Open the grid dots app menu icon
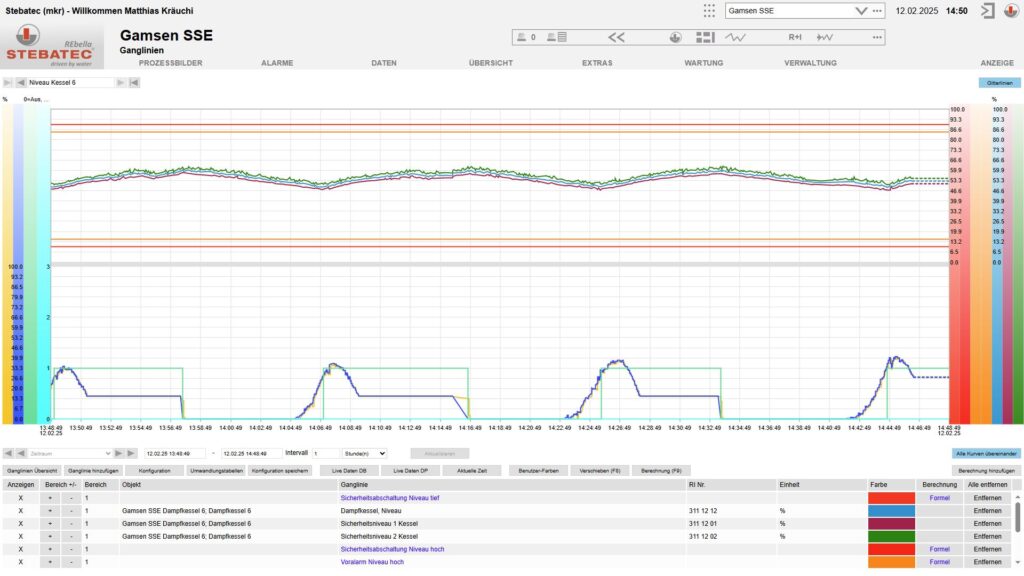This screenshot has height=576, width=1024. [709, 11]
